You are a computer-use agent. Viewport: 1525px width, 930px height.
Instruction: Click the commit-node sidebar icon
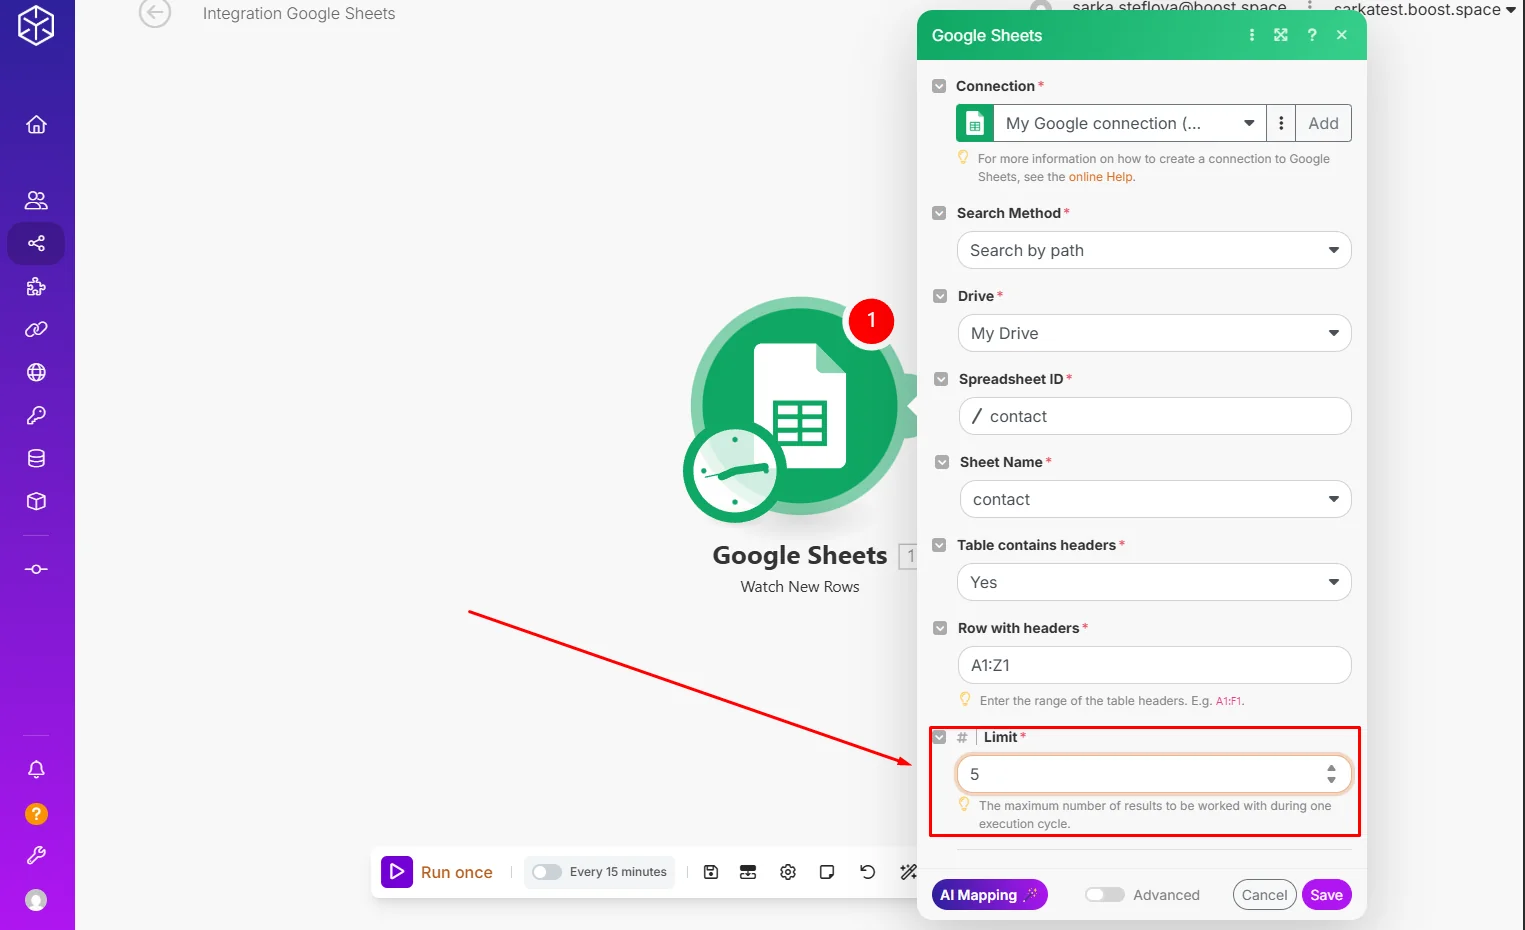tap(36, 569)
